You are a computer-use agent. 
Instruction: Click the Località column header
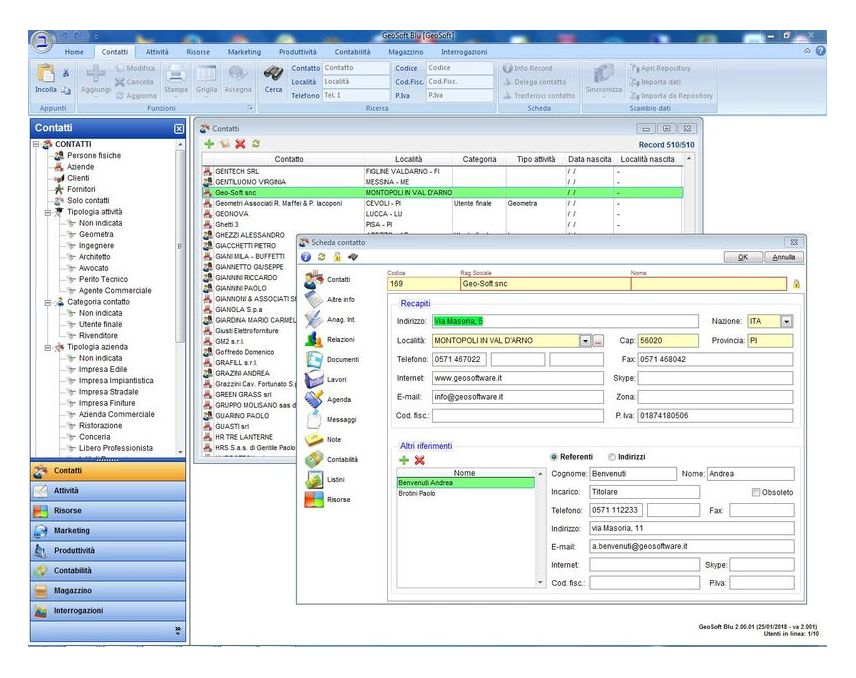point(408,159)
